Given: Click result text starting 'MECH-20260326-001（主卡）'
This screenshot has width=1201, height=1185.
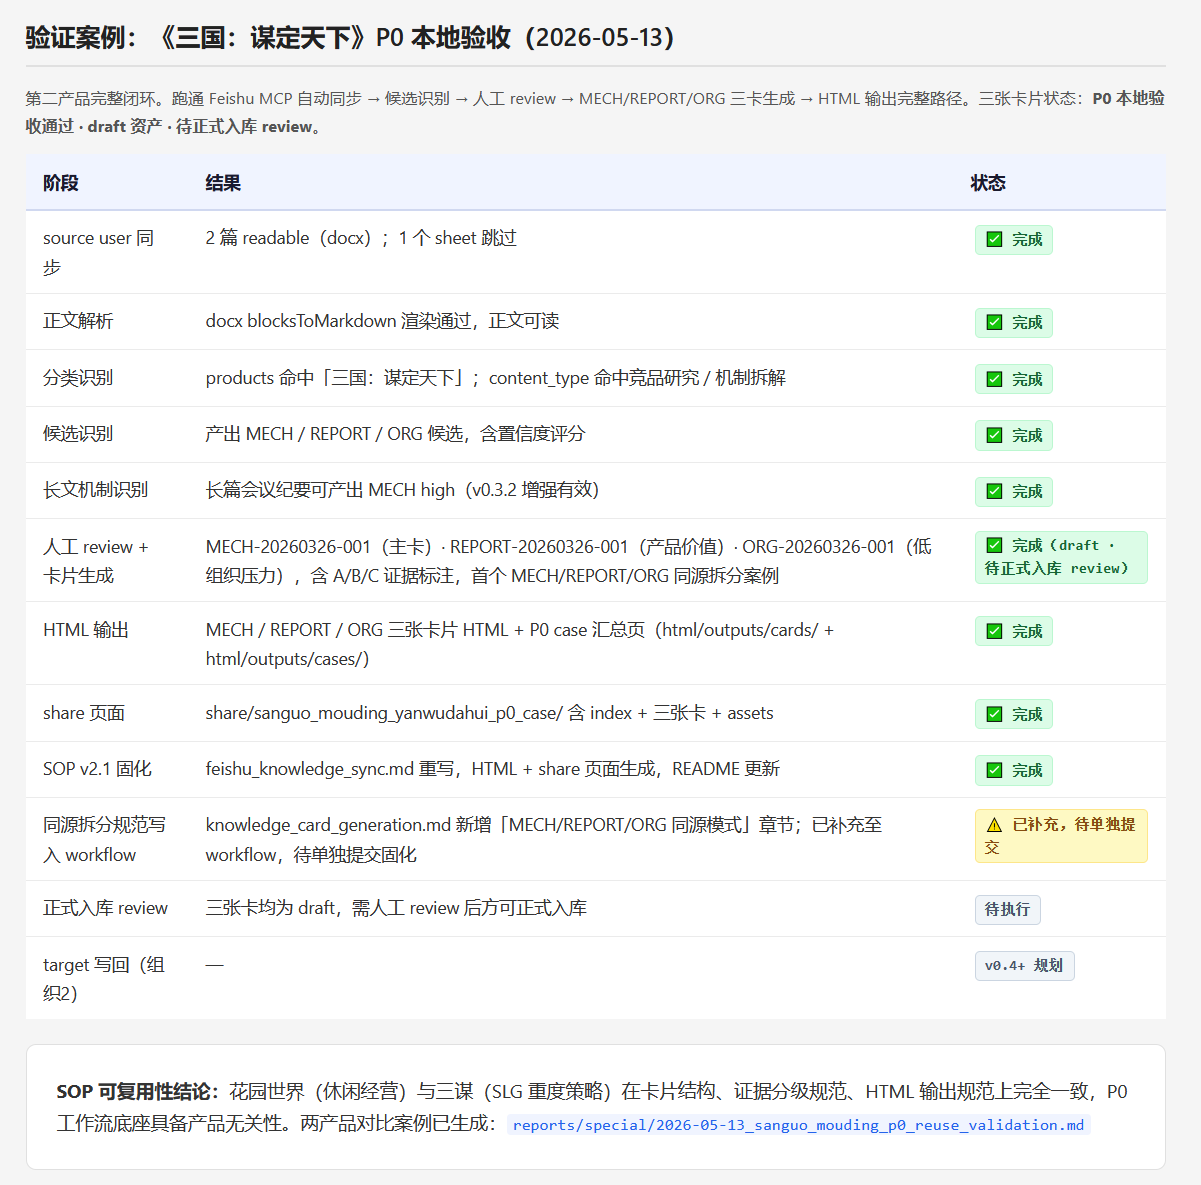Looking at the screenshot, I should (568, 561).
